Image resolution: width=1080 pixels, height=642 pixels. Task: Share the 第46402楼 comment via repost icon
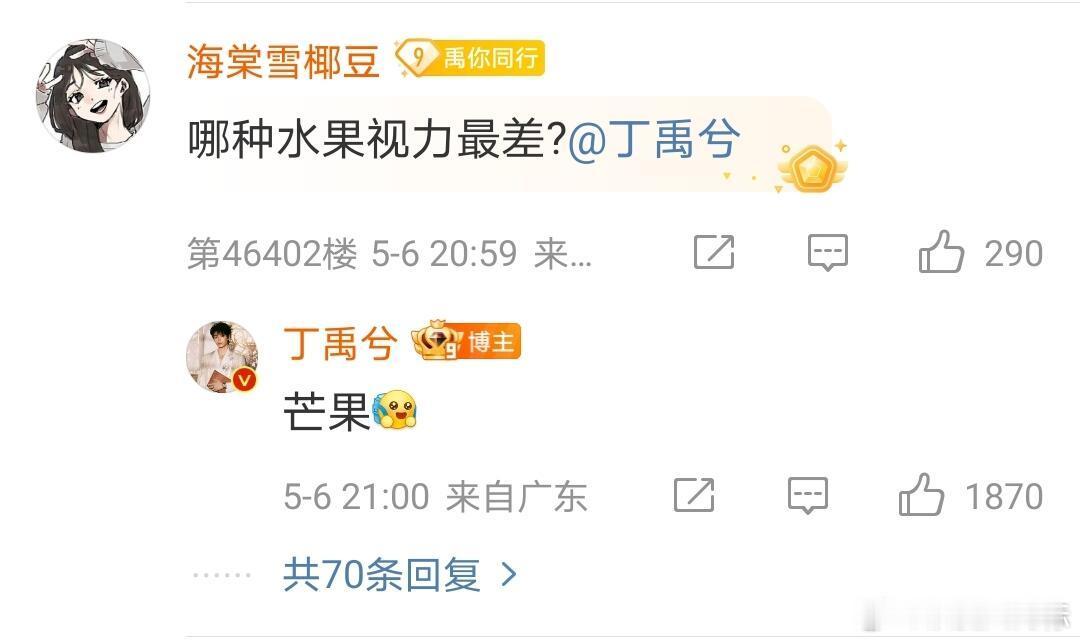pyautogui.click(x=714, y=253)
